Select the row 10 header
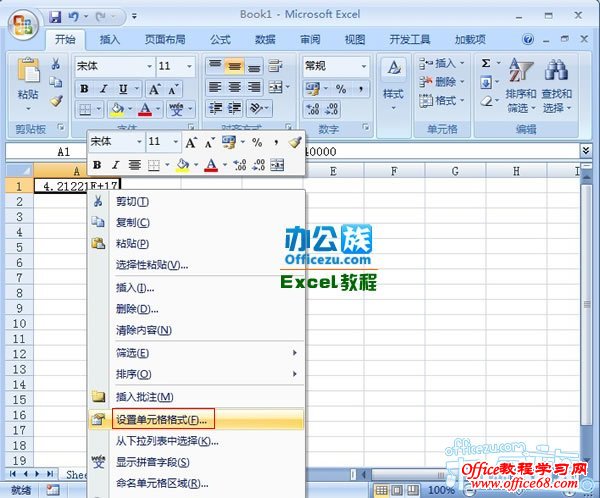The image size is (600, 498). click(19, 324)
